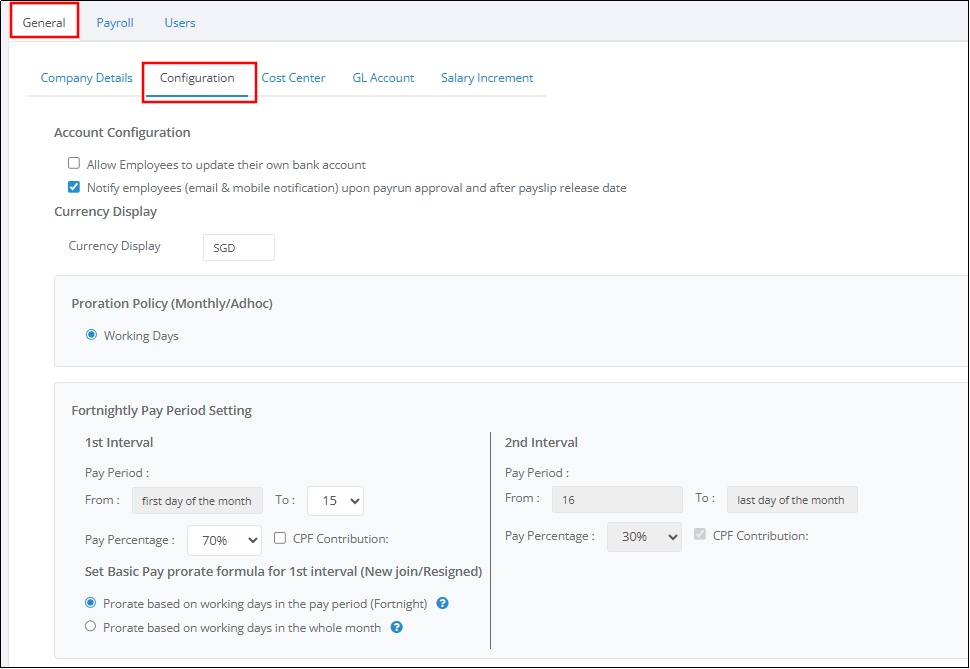Open the 1st interval To day dropdown
970x669 pixels.
(335, 501)
